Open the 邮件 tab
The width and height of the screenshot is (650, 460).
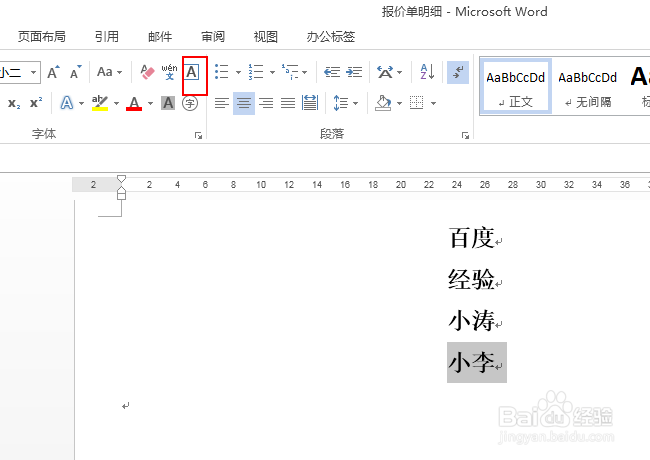(x=160, y=36)
